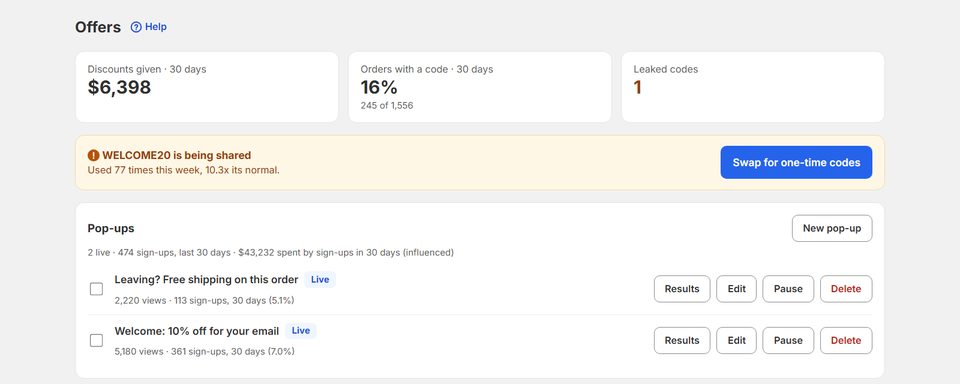Open the Leaked codes card
This screenshot has height=384, width=960.
(x=753, y=87)
